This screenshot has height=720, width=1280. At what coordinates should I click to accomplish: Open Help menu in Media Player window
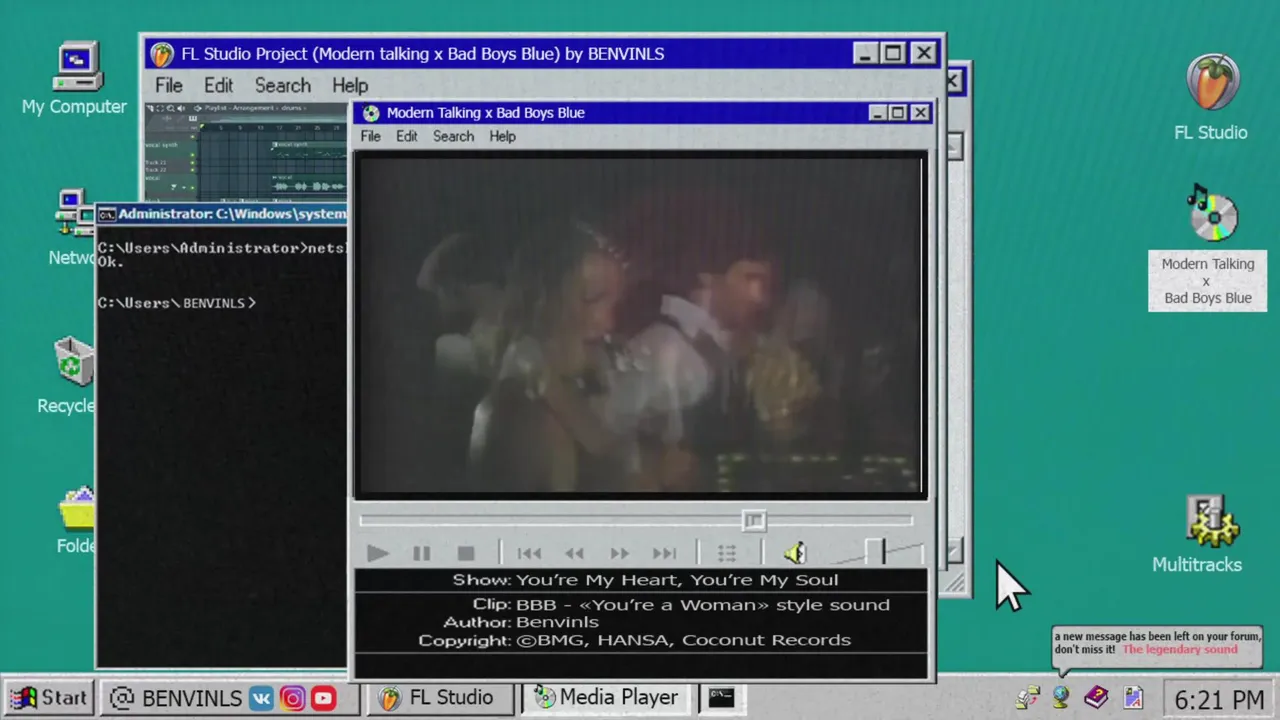502,136
